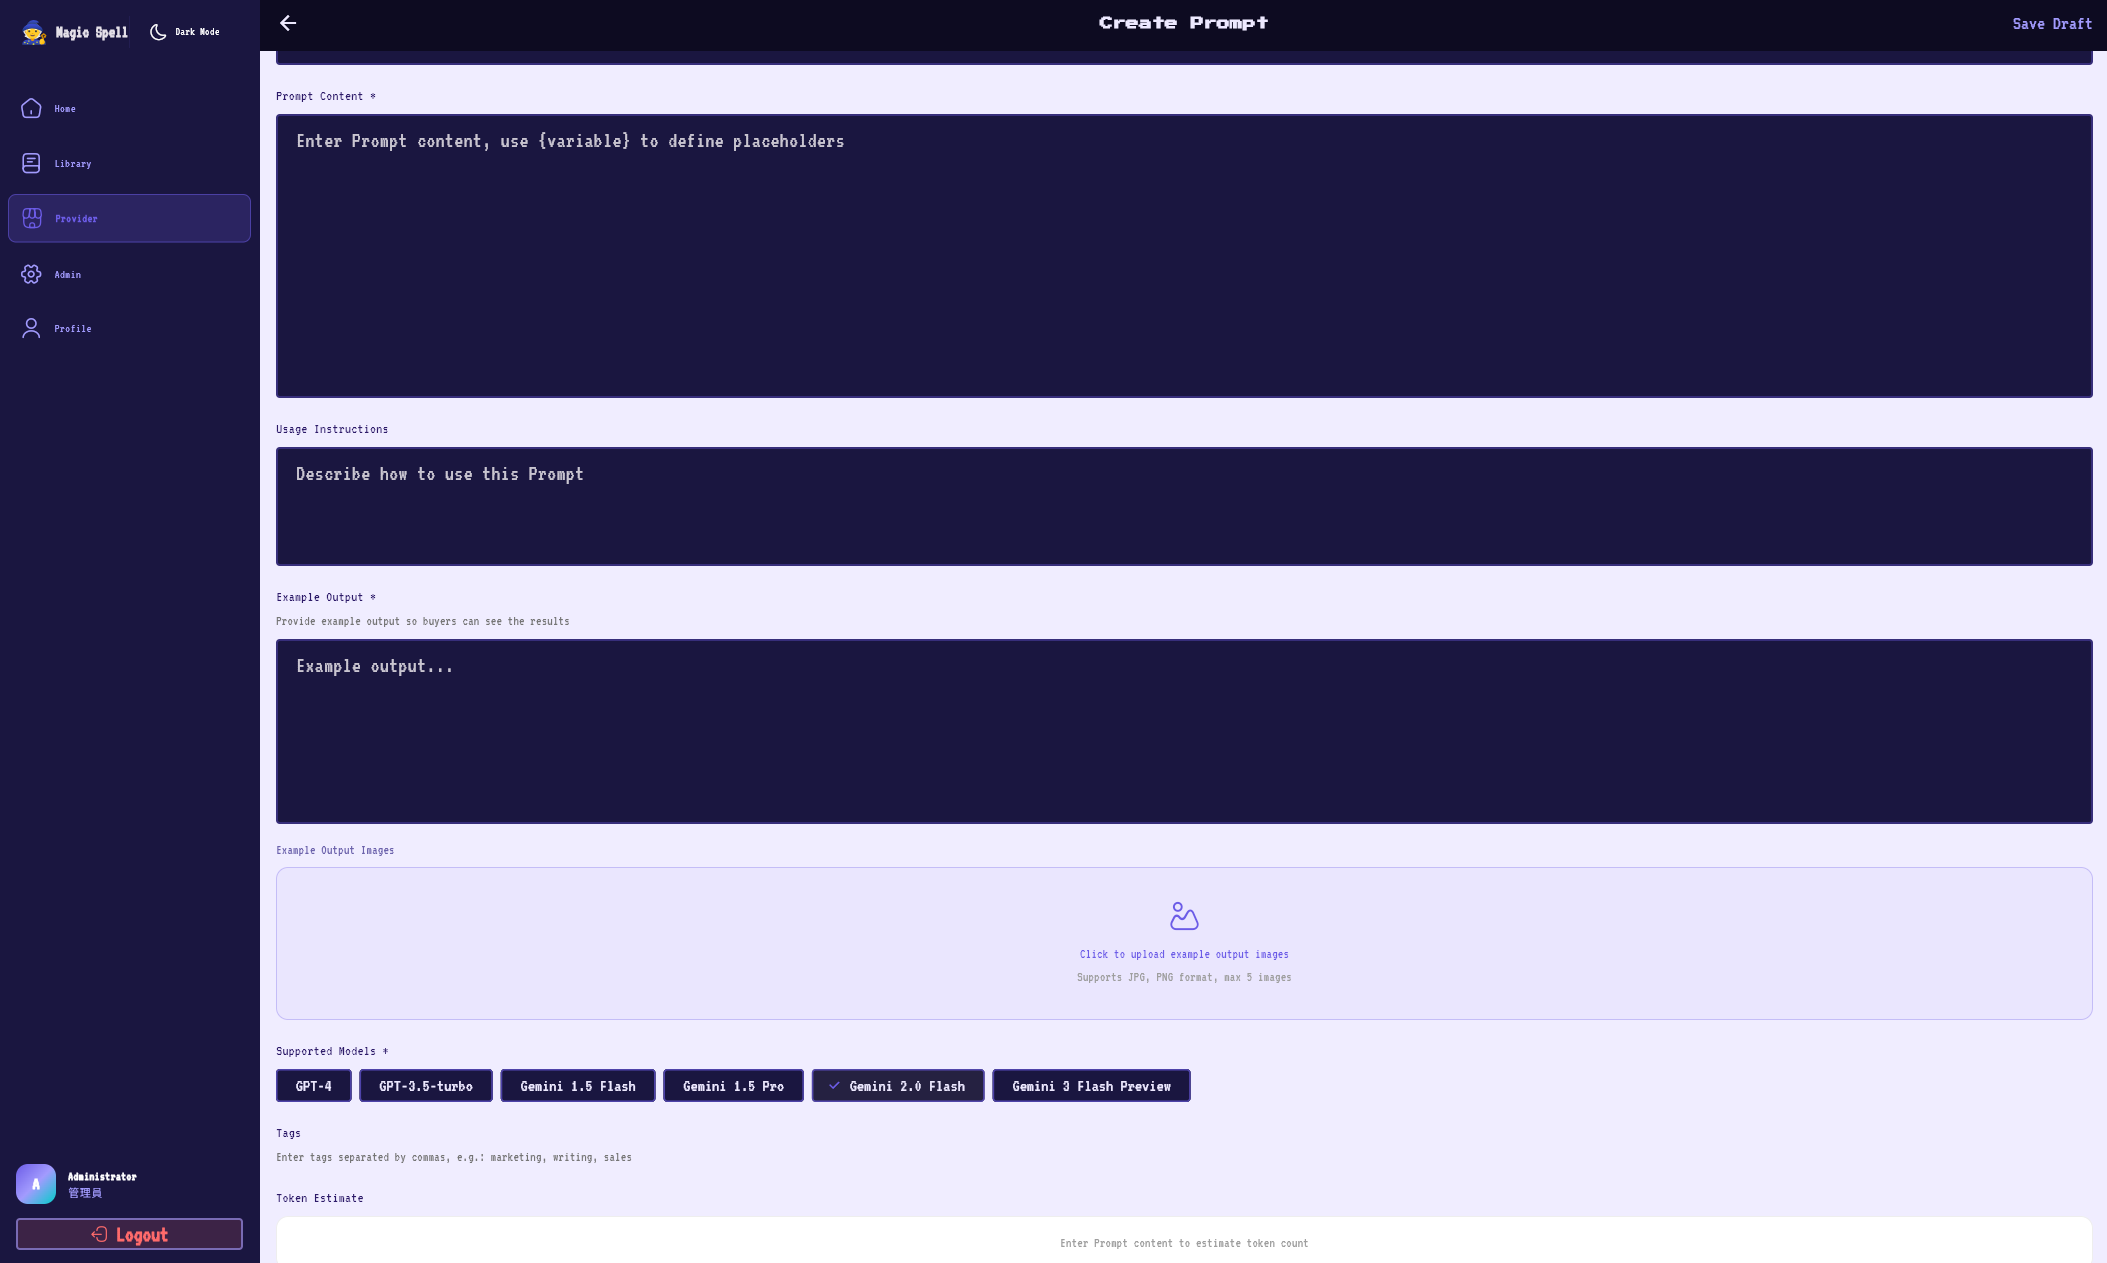Enable Gemini 1.5 Pro model support
This screenshot has width=2107, height=1263.
pos(733,1085)
